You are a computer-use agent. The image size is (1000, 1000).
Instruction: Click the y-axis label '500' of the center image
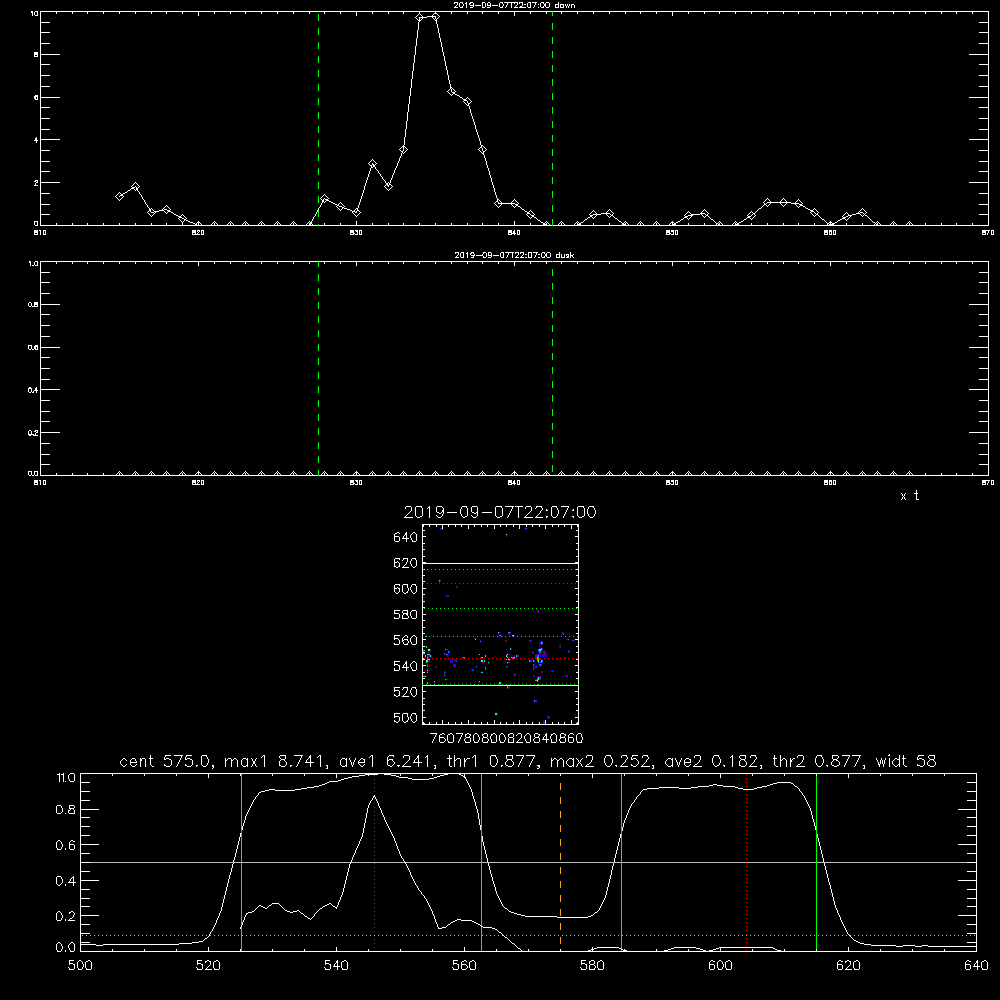(405, 718)
